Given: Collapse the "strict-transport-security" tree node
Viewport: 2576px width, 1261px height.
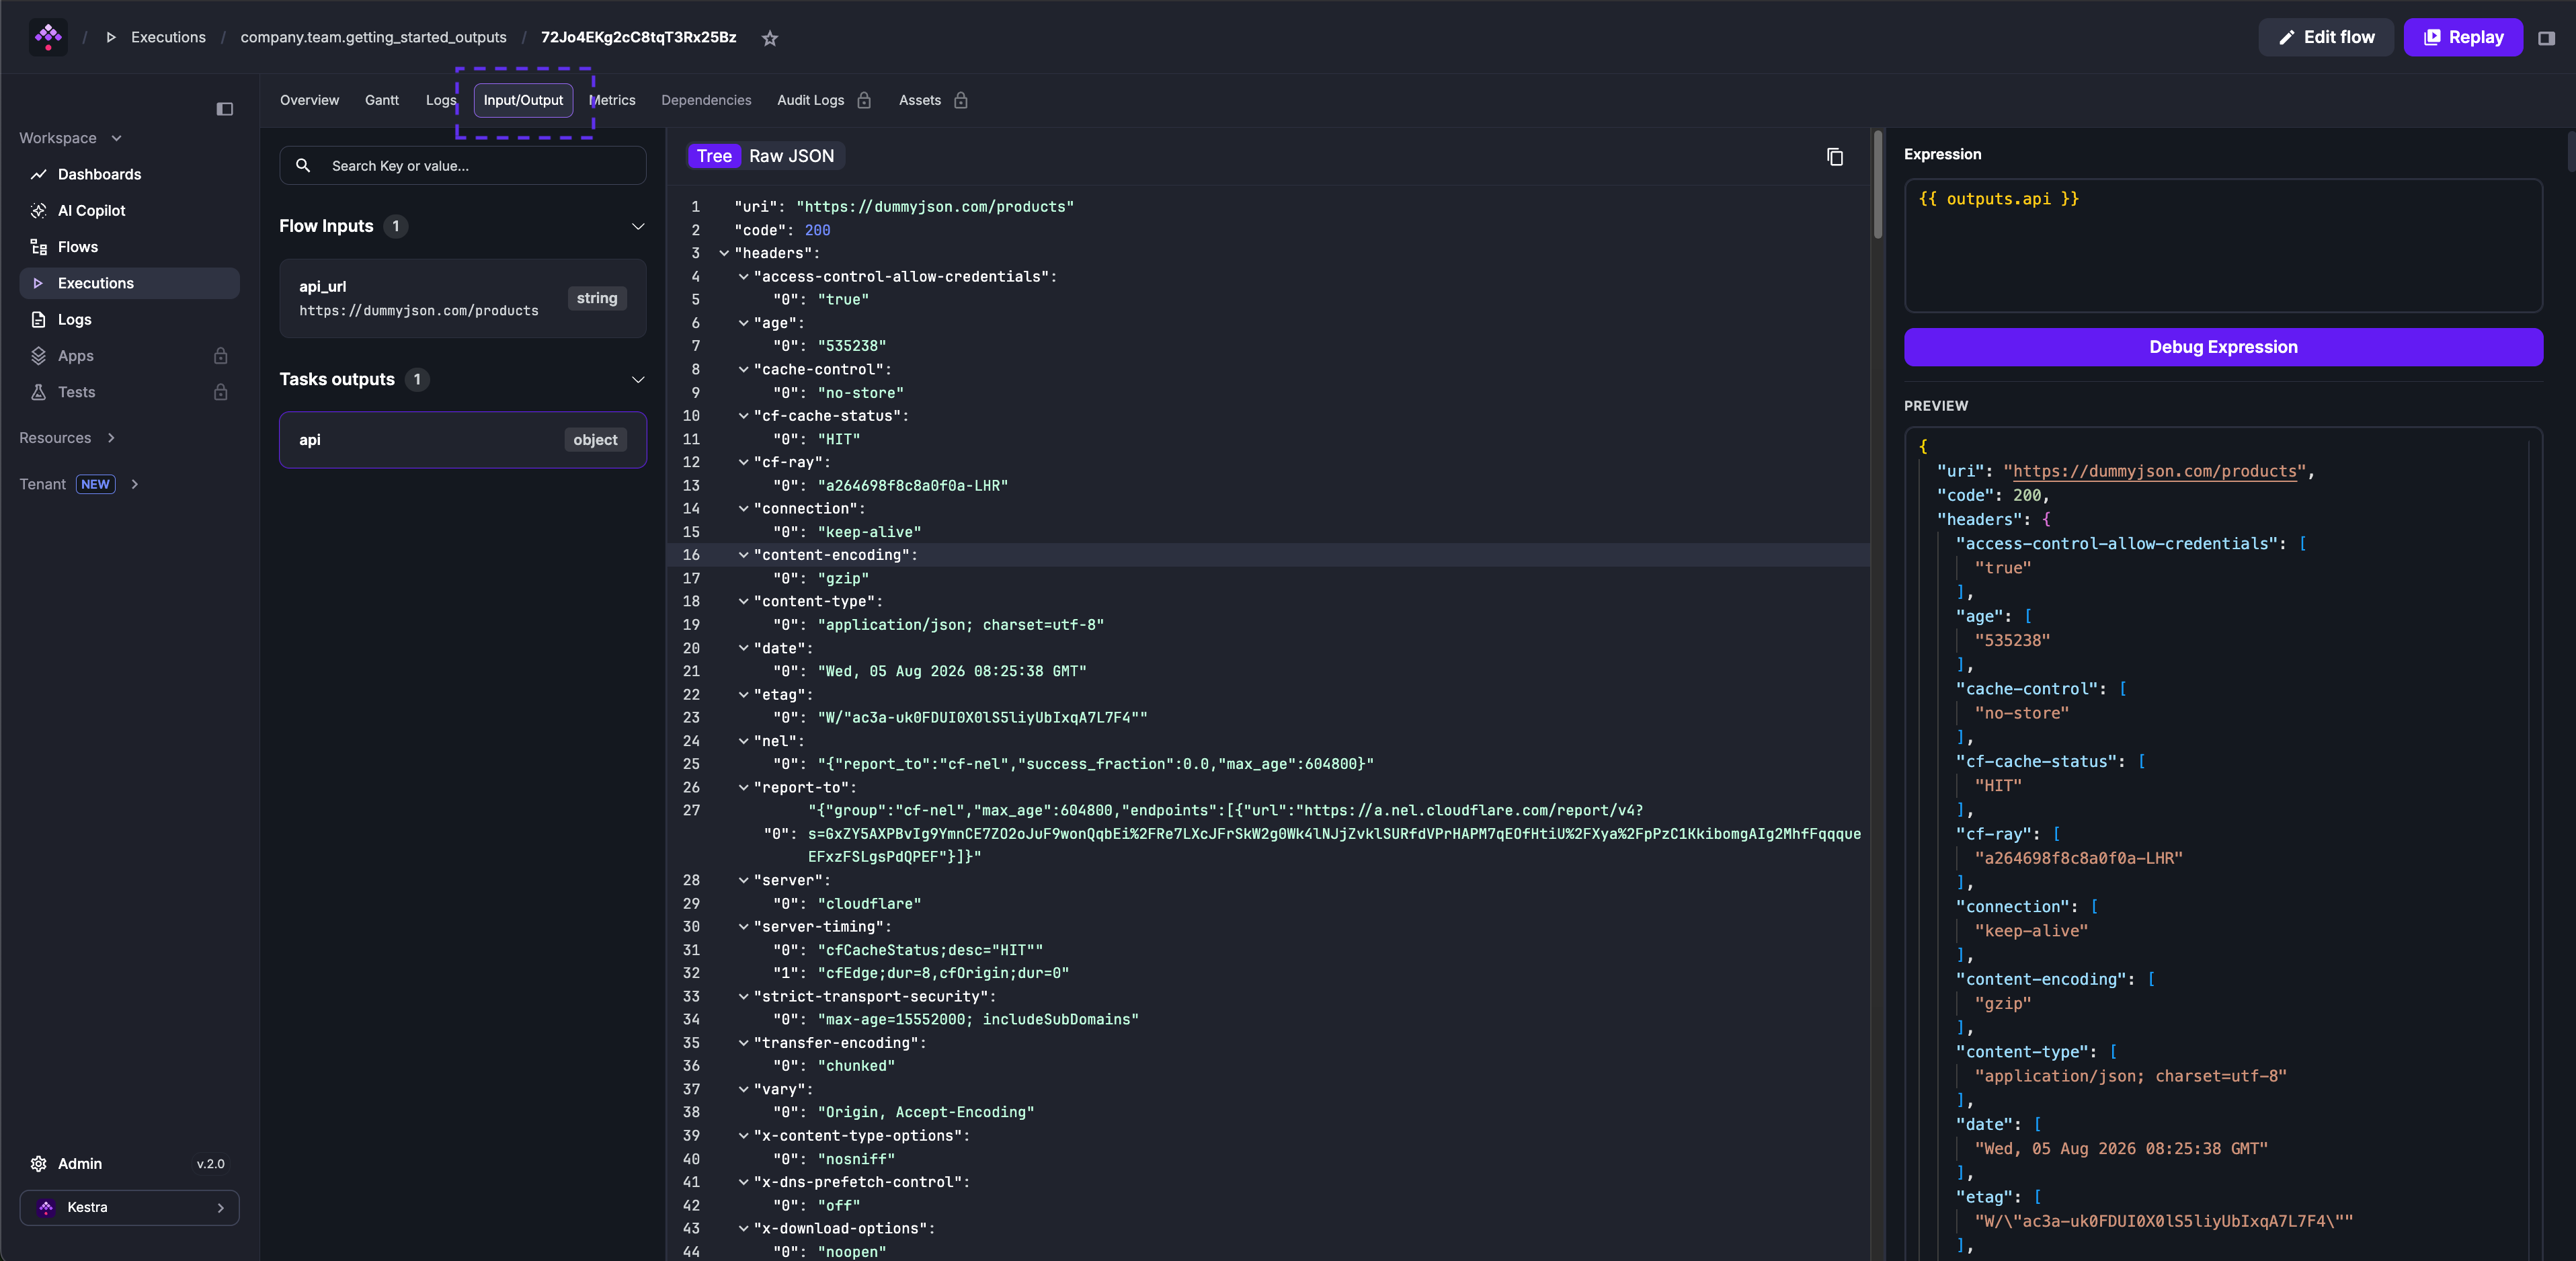Looking at the screenshot, I should [x=743, y=997].
